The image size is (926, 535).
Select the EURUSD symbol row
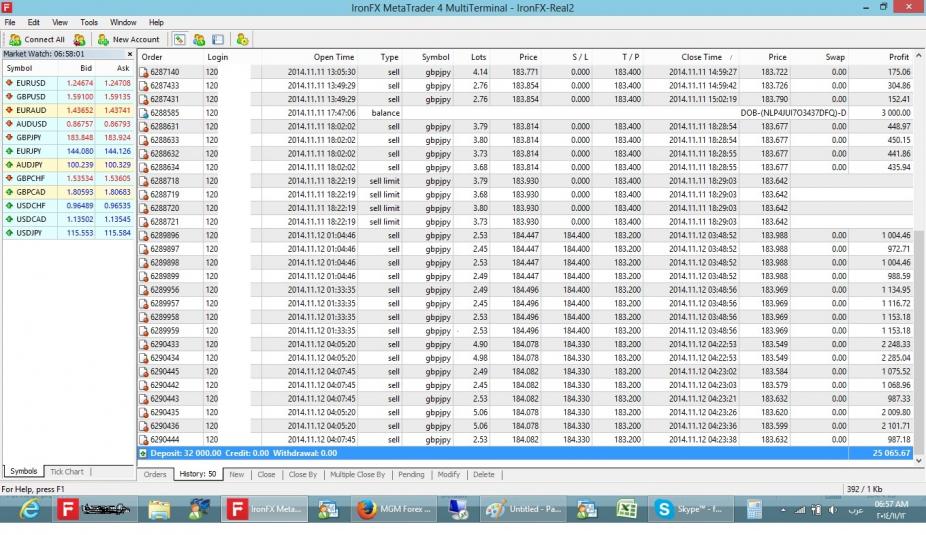point(30,82)
